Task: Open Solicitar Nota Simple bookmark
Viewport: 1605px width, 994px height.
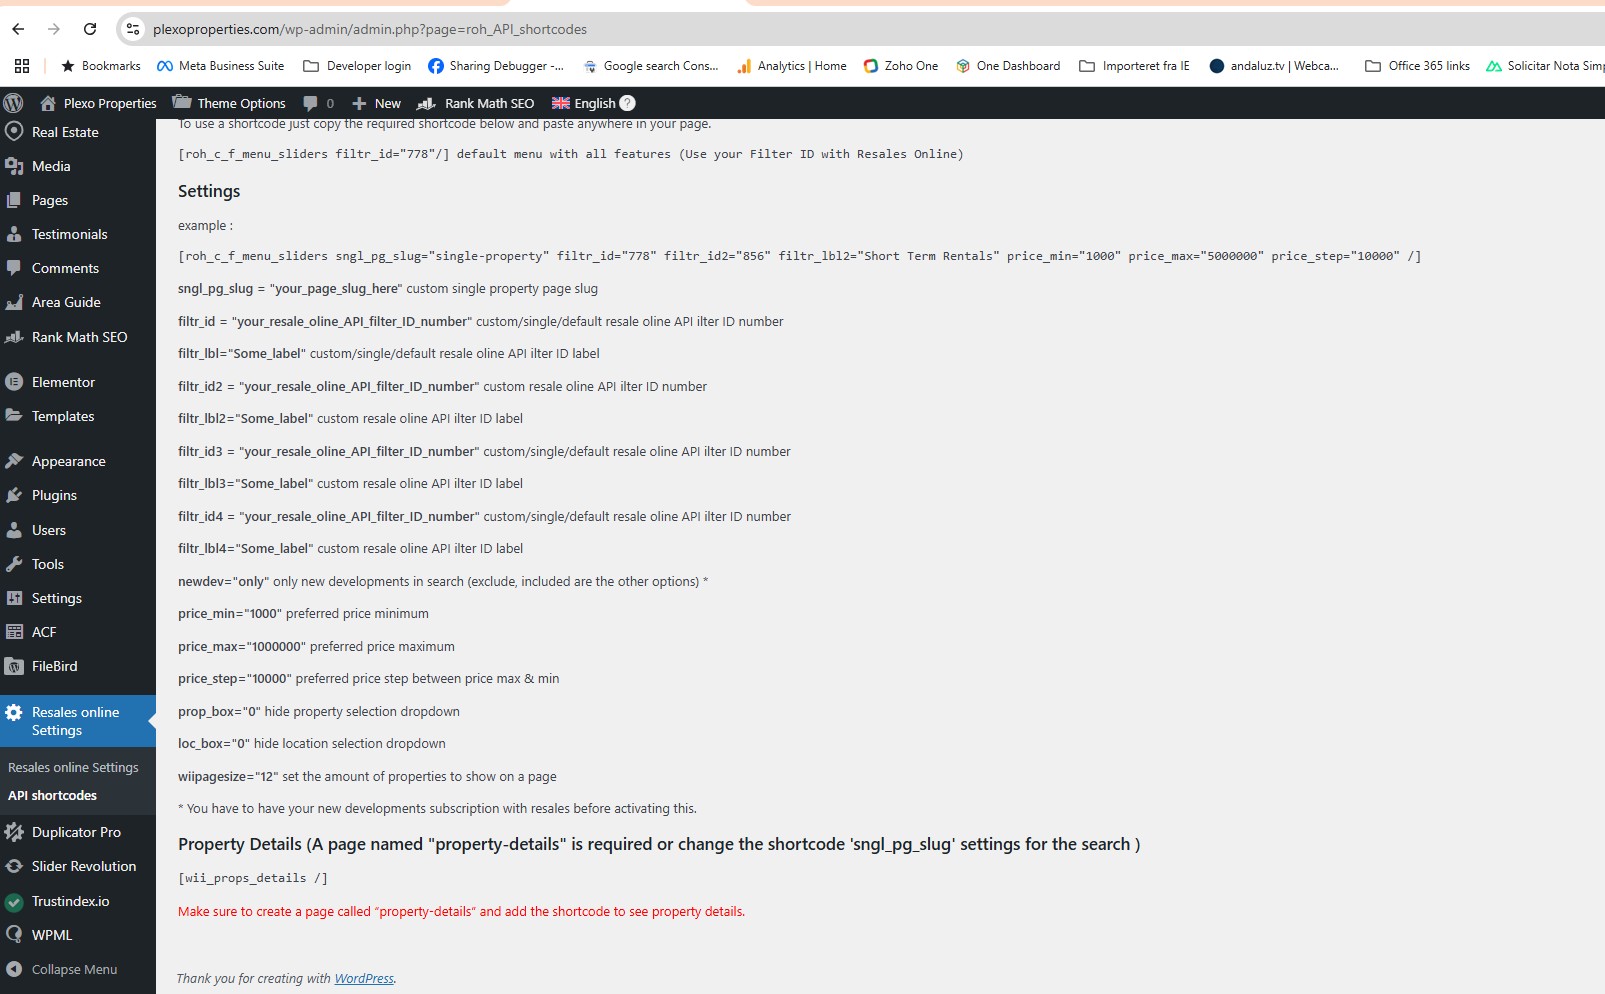Action: coord(1545,66)
